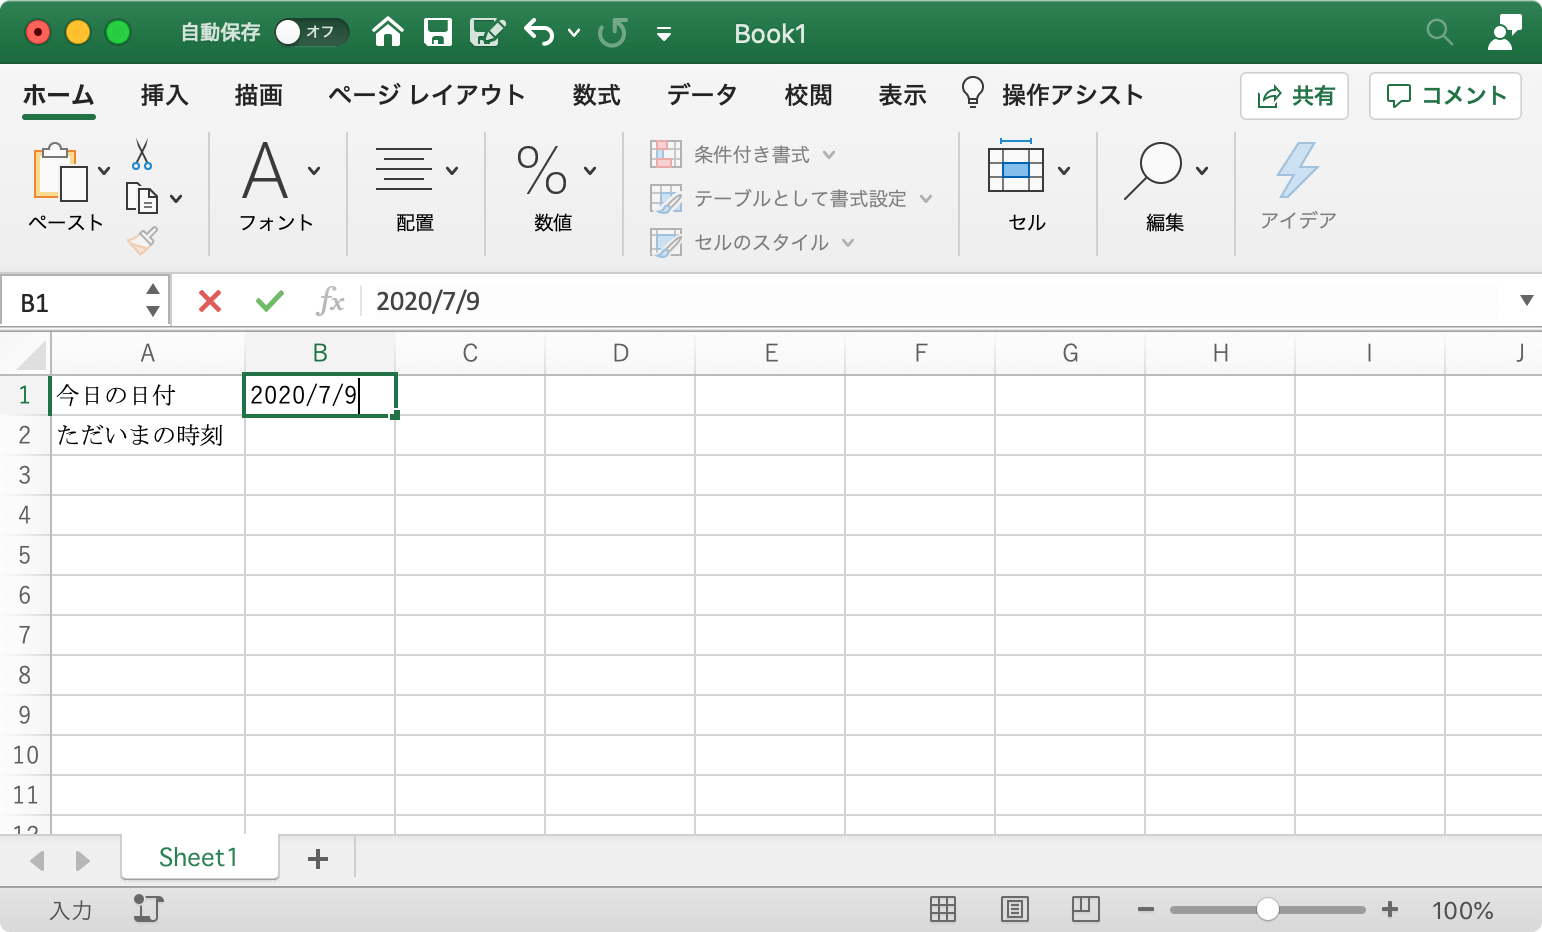Expand the paste options arrow
This screenshot has width=1542, height=932.
pyautogui.click(x=104, y=171)
